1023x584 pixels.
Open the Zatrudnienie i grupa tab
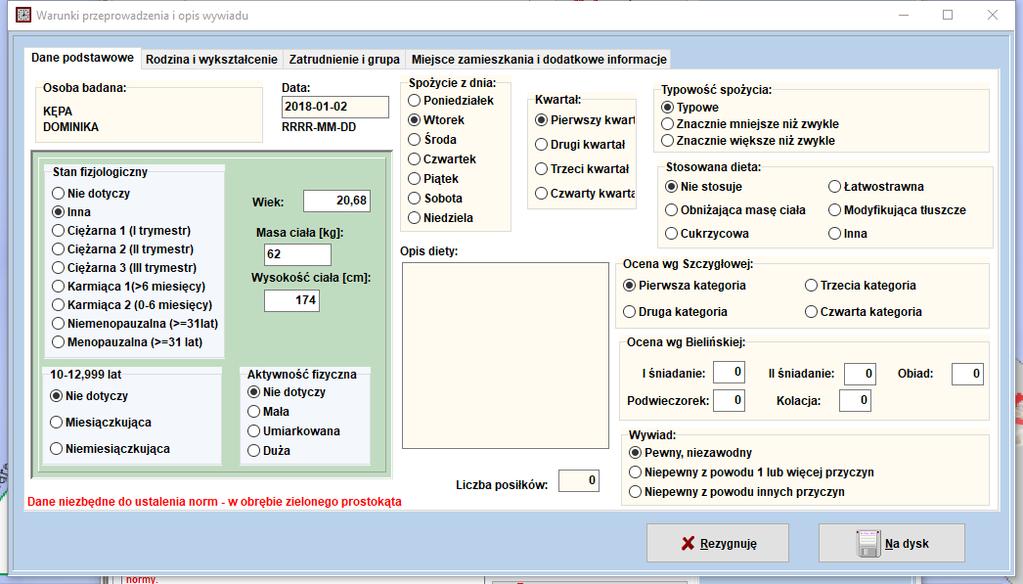point(344,59)
